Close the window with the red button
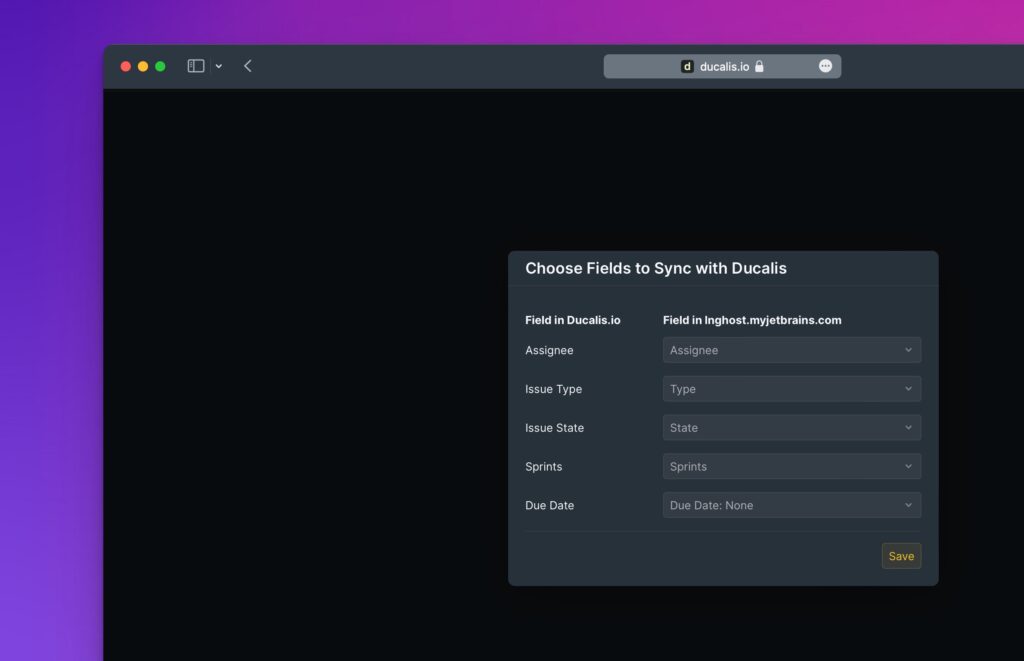Image resolution: width=1024 pixels, height=661 pixels. point(126,66)
